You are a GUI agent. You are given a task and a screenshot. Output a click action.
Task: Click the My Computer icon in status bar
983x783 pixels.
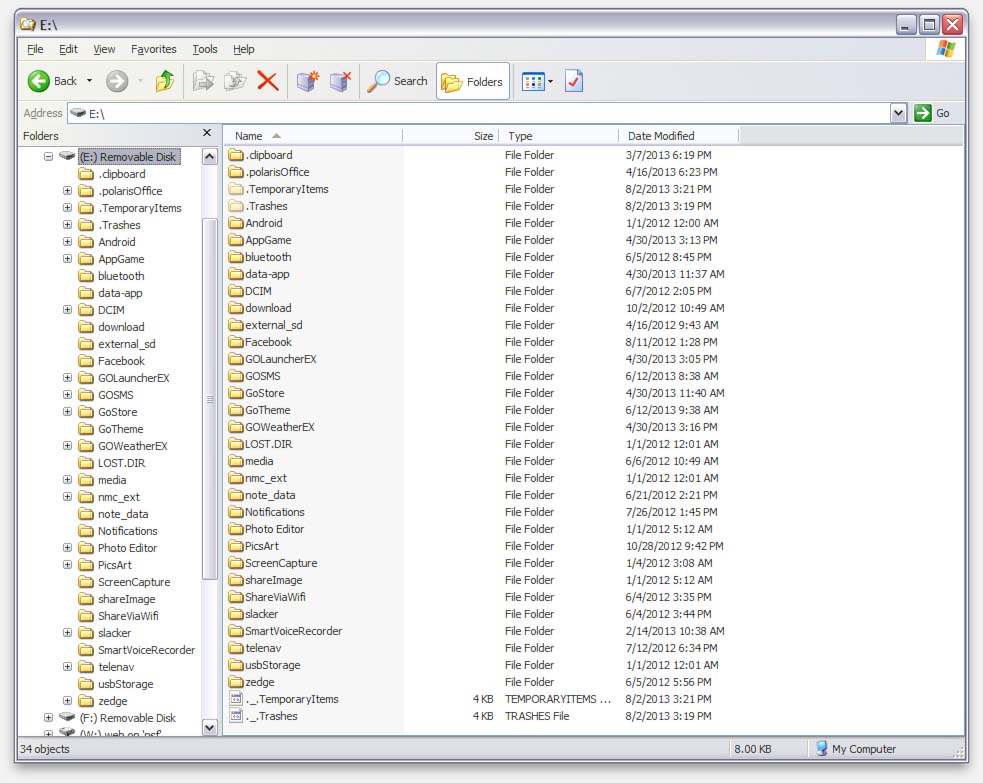tap(821, 749)
